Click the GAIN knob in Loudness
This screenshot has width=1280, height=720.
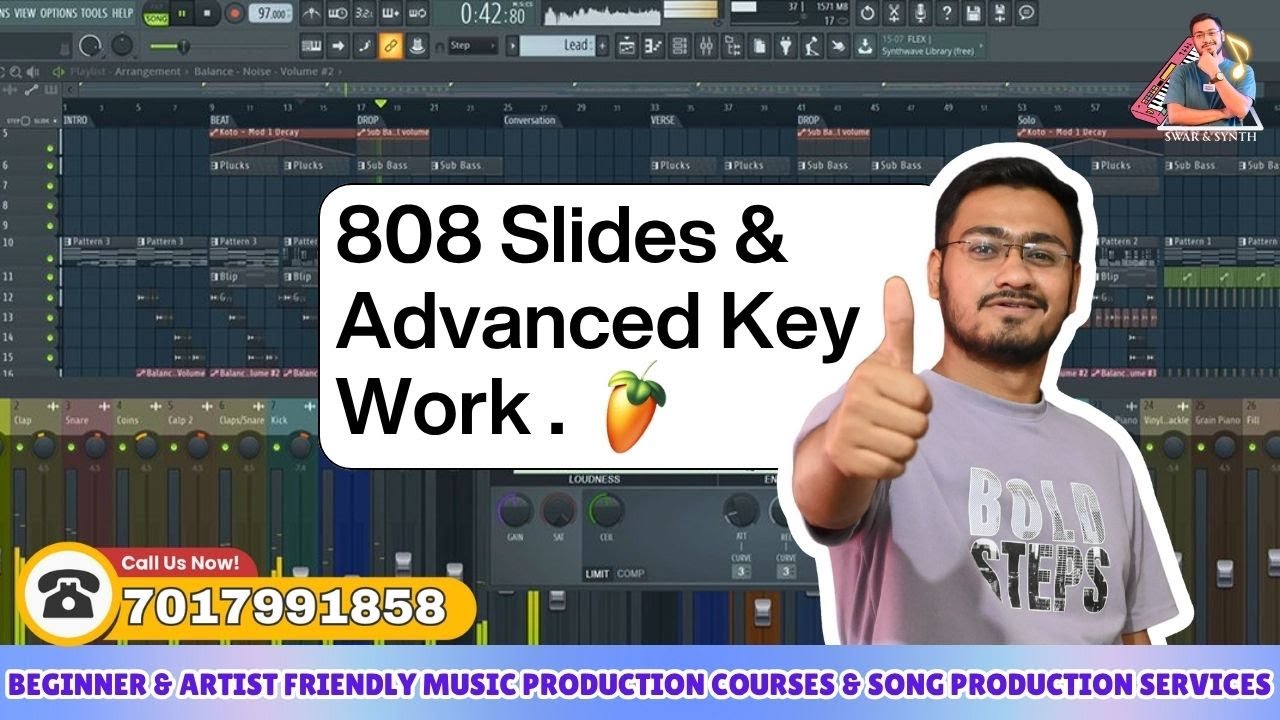[x=515, y=510]
